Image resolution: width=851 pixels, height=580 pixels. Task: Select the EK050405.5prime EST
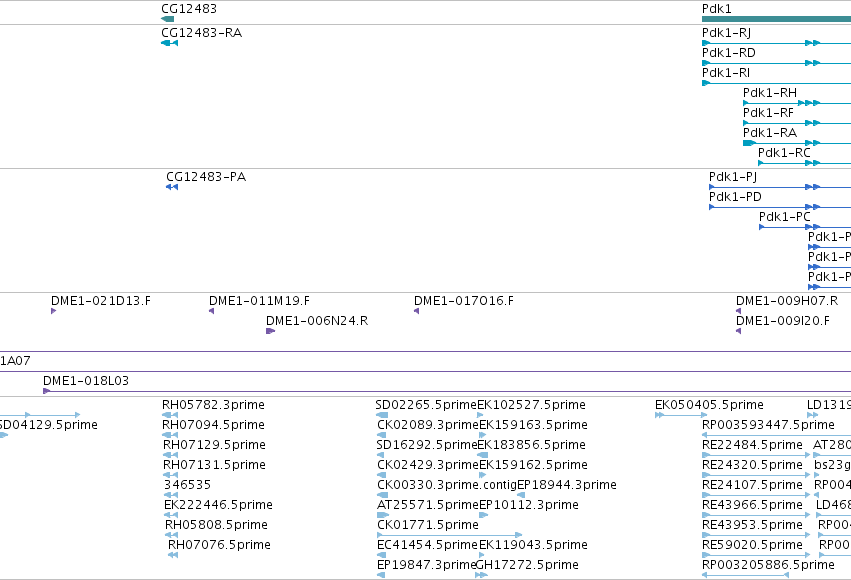pos(709,405)
